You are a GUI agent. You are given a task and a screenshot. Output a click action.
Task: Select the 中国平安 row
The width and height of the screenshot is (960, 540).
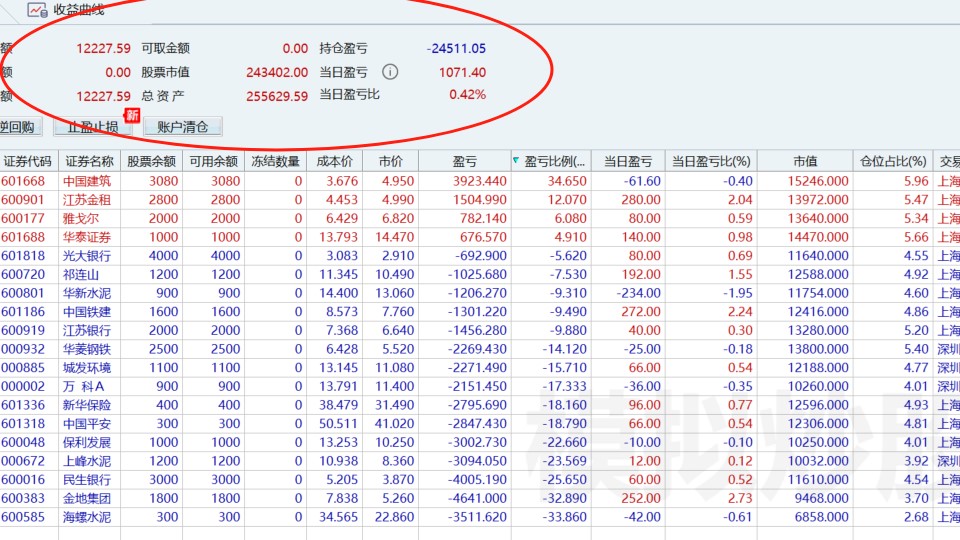click(x=480, y=424)
